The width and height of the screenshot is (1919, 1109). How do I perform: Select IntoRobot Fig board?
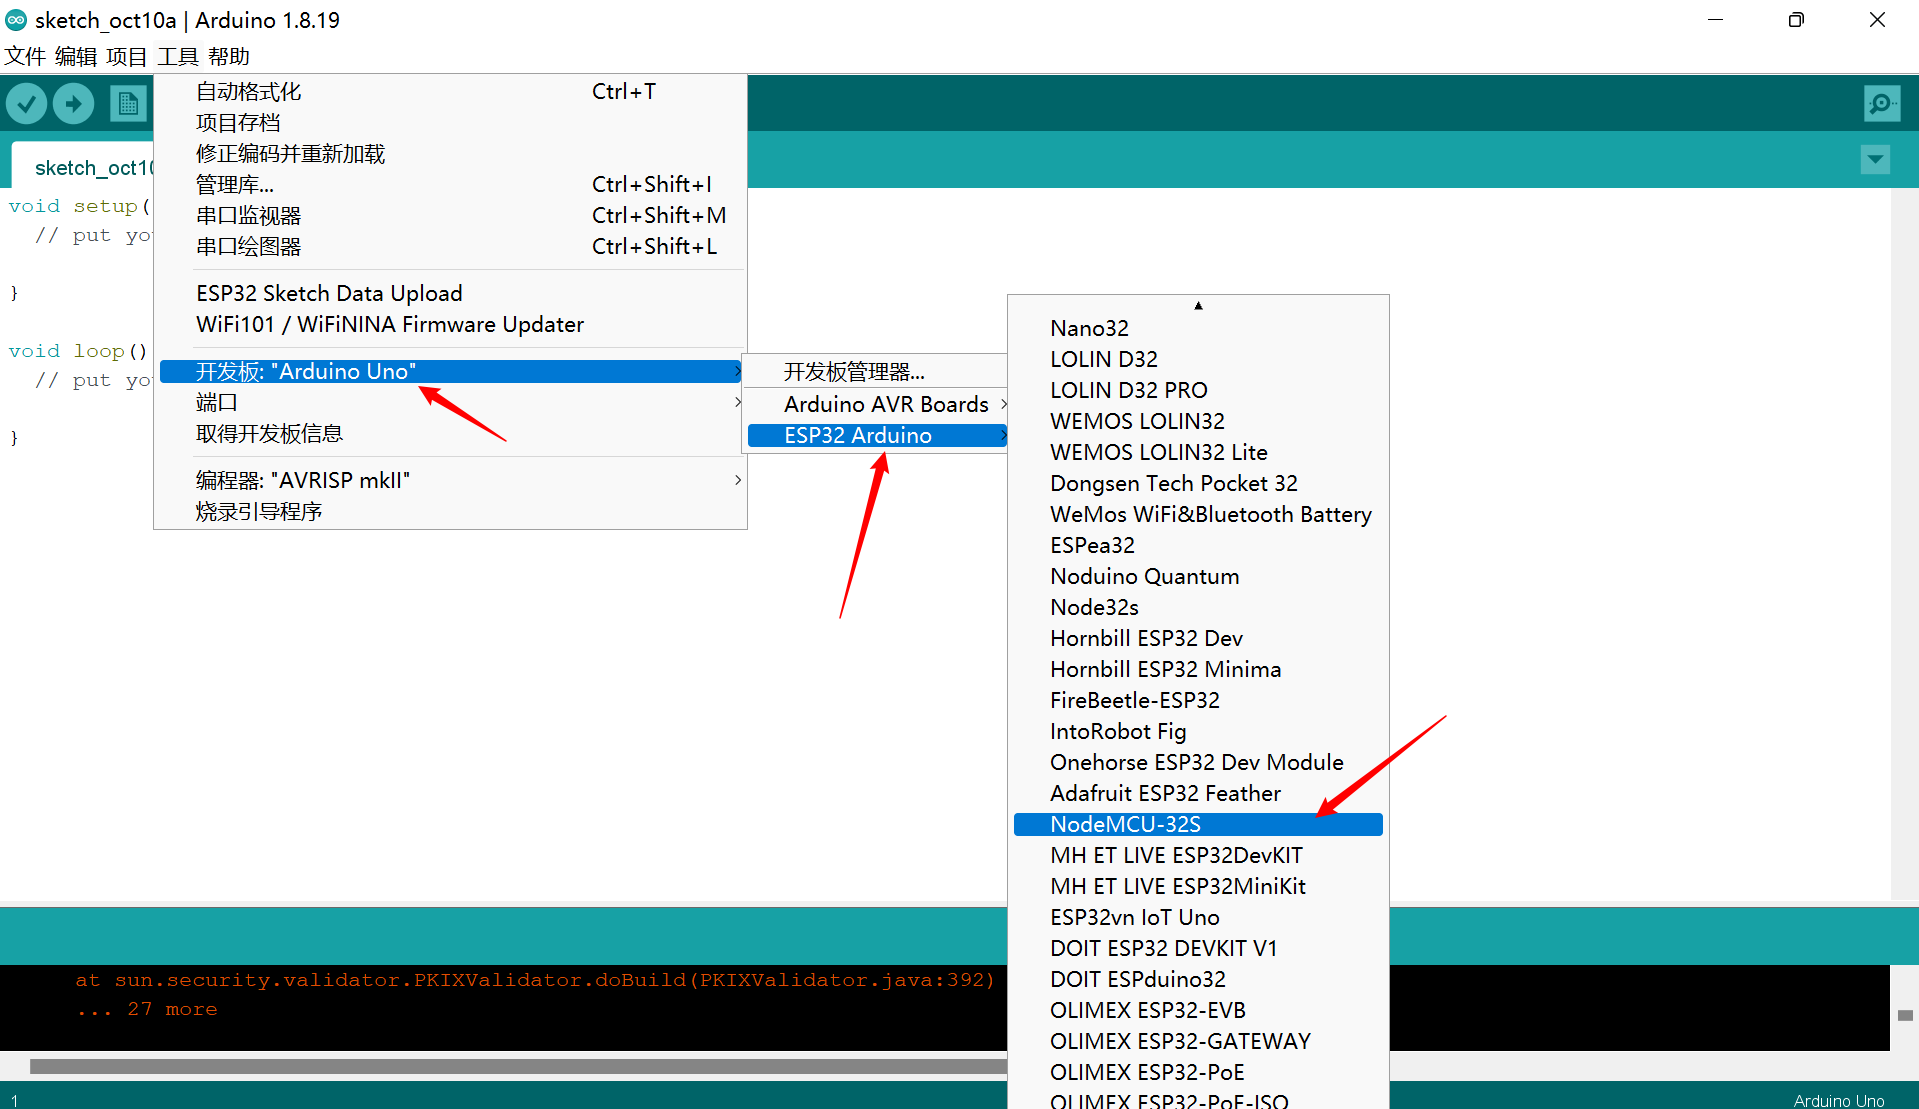[1198, 732]
